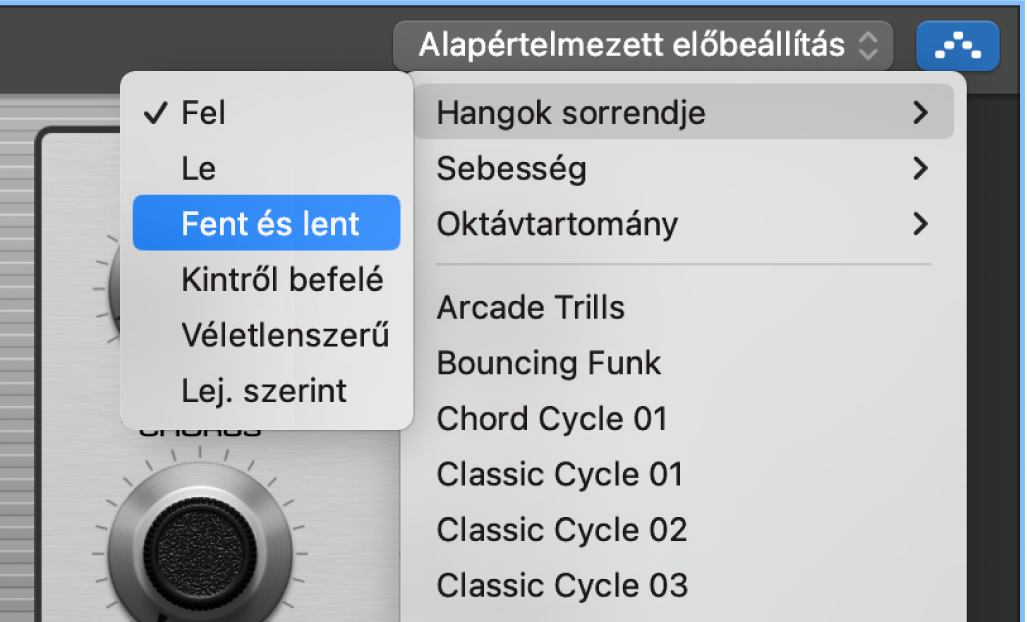Open the Alapértelmezett előbeállítás preset dropdown

pos(642,44)
